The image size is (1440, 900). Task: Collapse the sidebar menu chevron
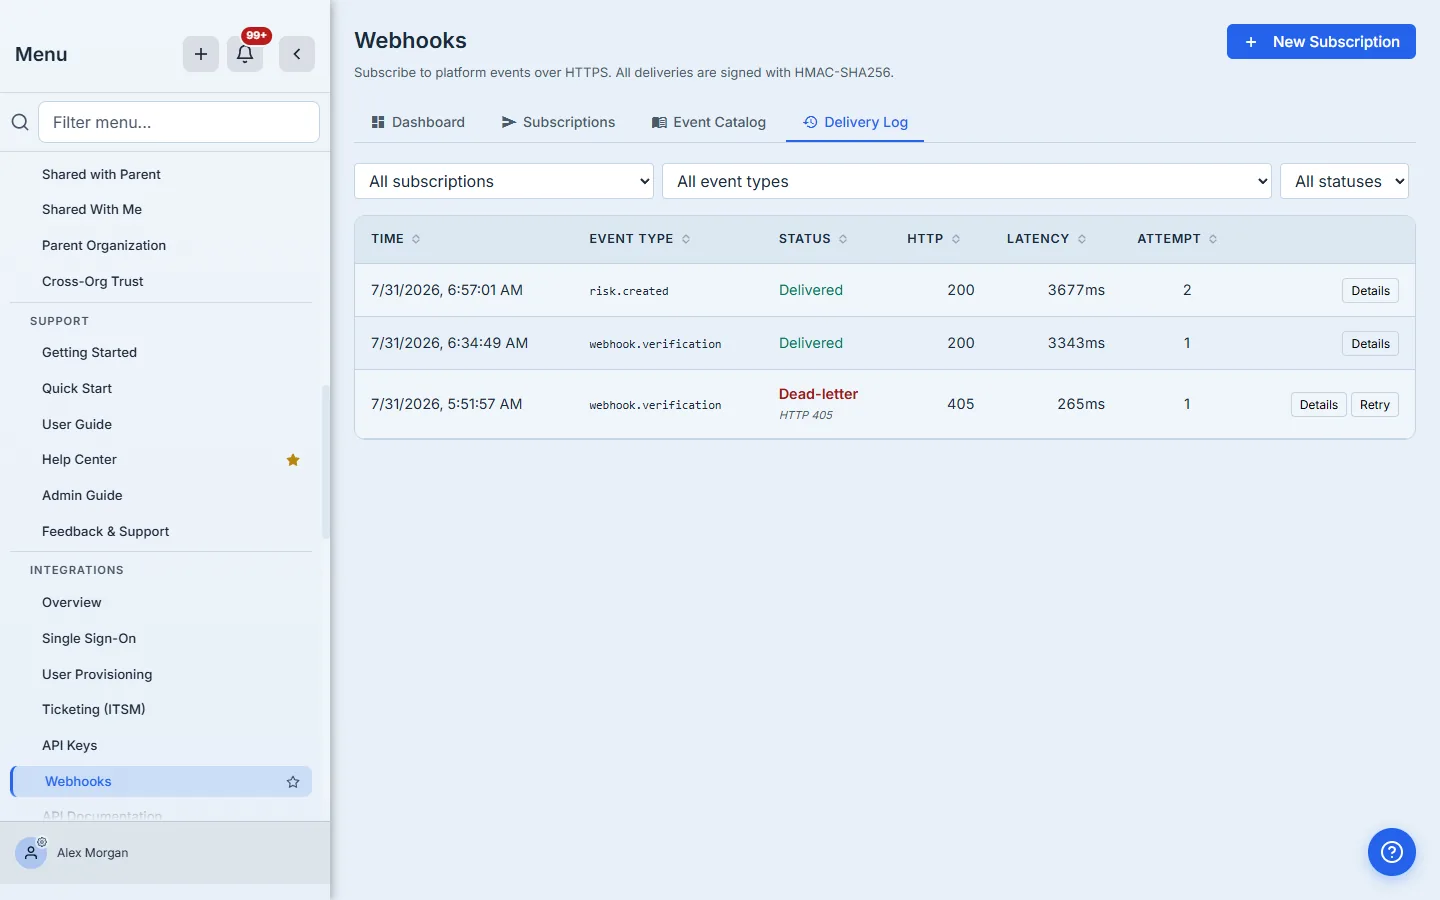pyautogui.click(x=297, y=54)
